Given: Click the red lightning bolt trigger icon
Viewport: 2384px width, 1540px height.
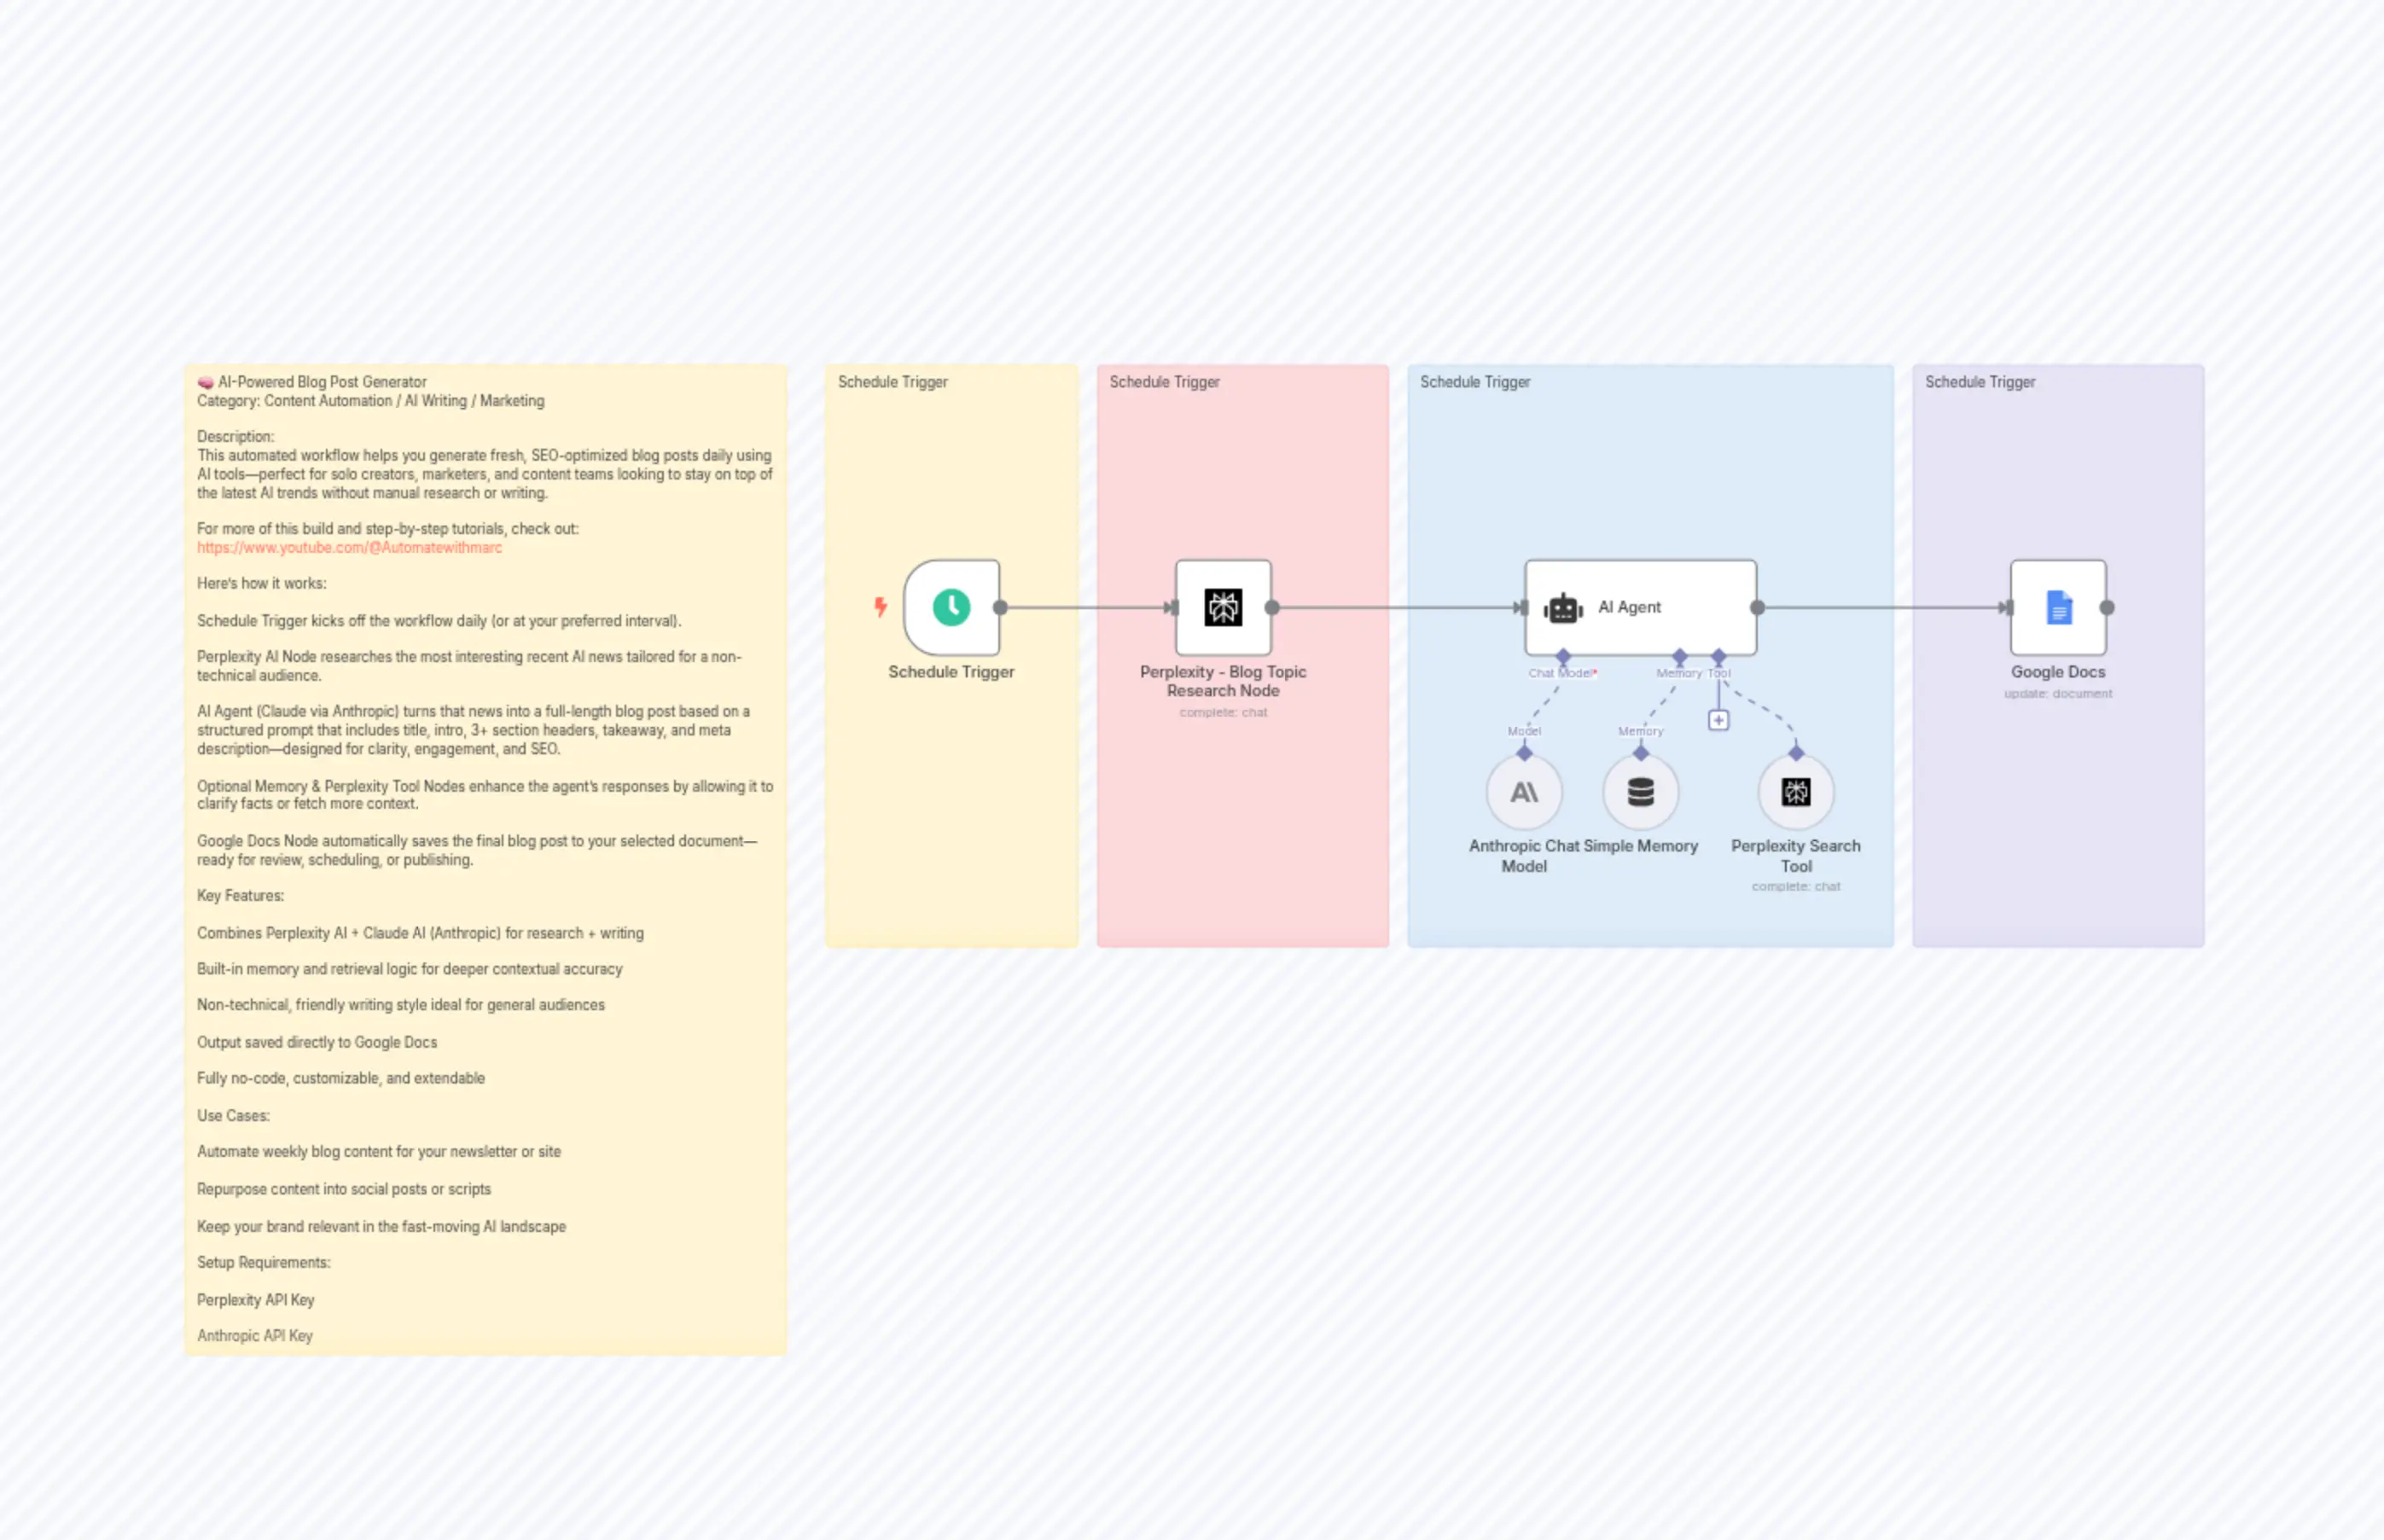Looking at the screenshot, I should pyautogui.click(x=880, y=607).
